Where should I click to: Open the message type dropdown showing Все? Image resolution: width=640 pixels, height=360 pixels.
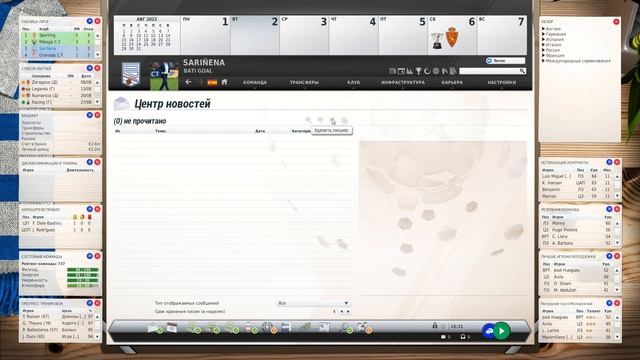coord(313,303)
